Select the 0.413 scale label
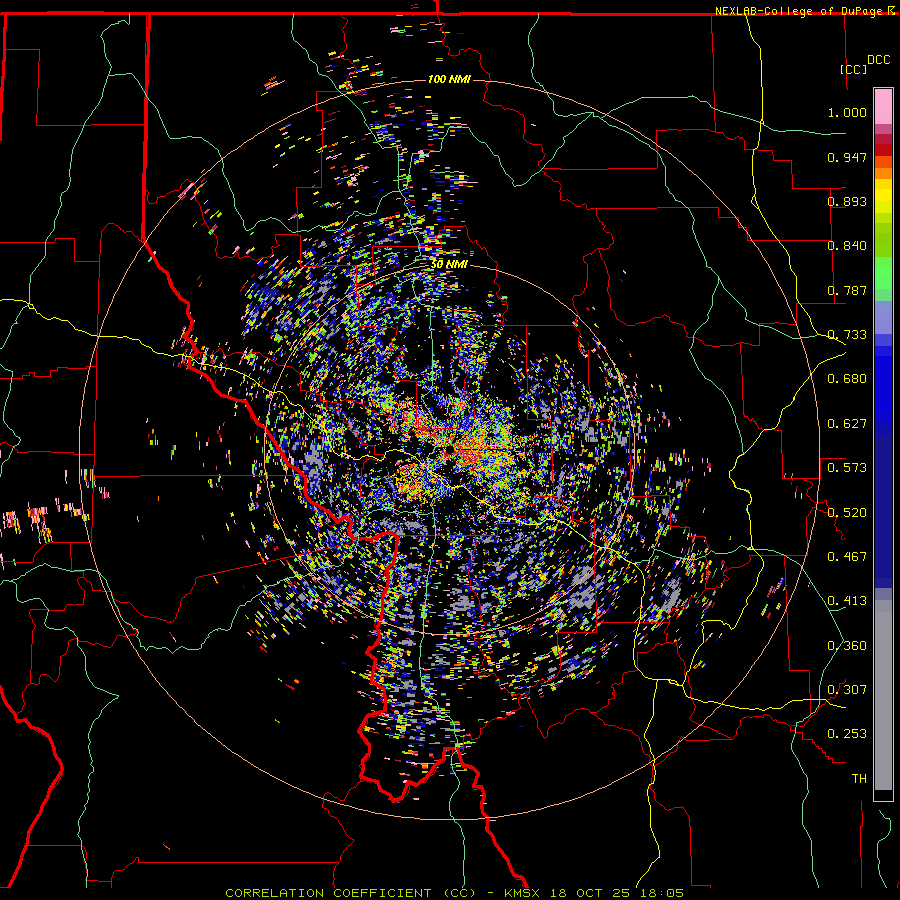This screenshot has height=900, width=900. 847,601
